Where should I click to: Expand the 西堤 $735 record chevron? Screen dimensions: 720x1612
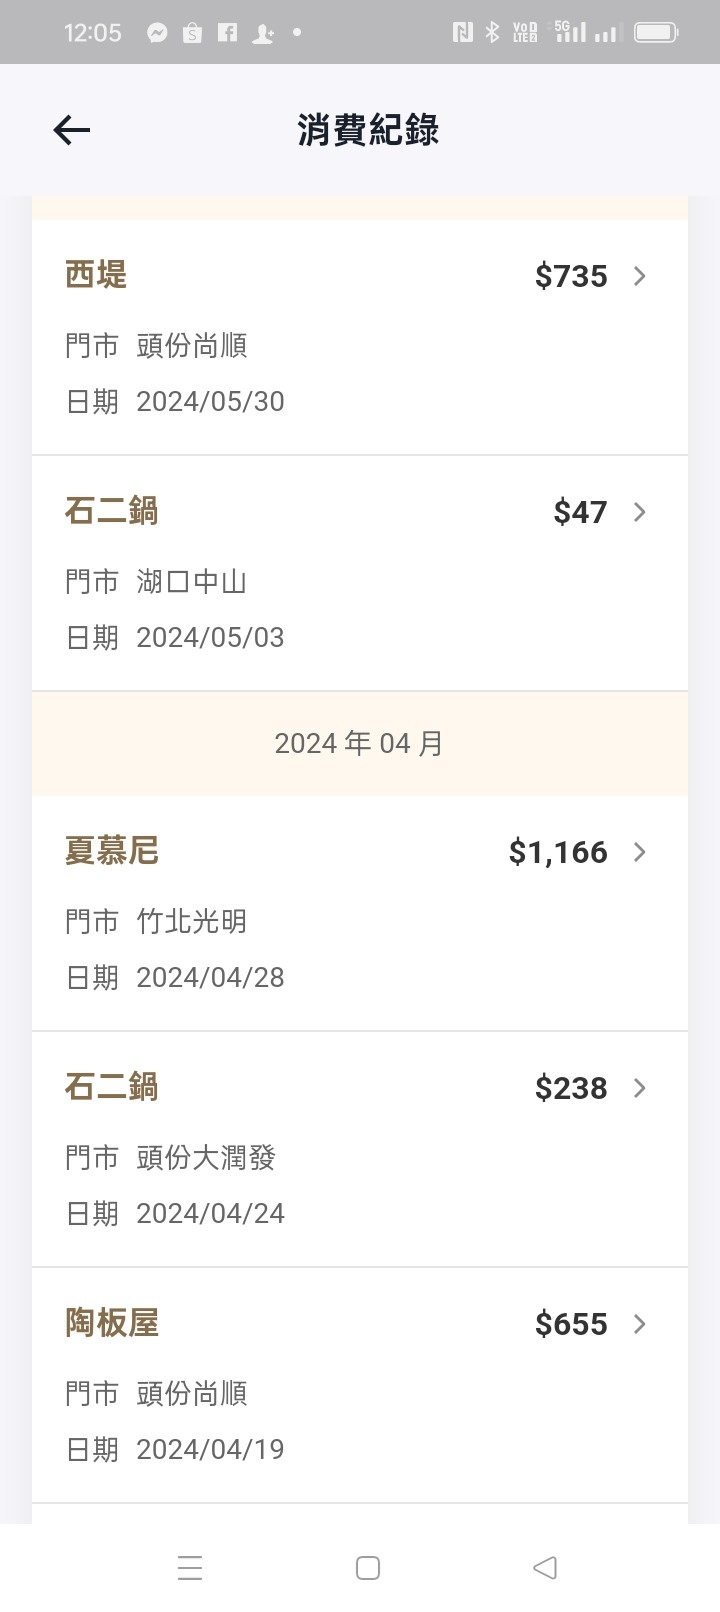(x=640, y=276)
